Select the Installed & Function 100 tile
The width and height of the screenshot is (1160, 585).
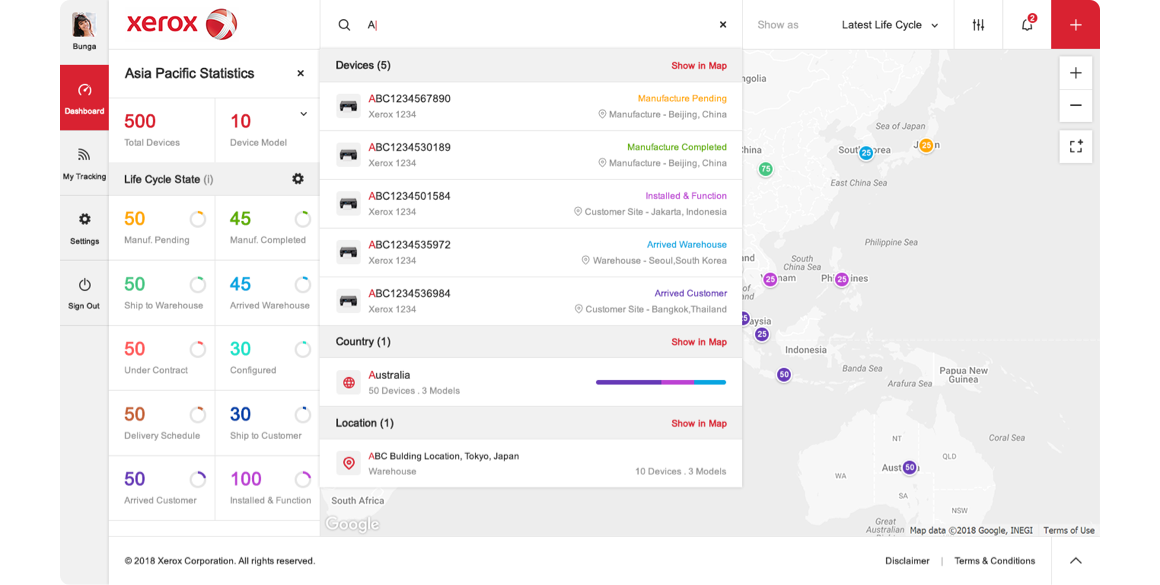point(267,488)
